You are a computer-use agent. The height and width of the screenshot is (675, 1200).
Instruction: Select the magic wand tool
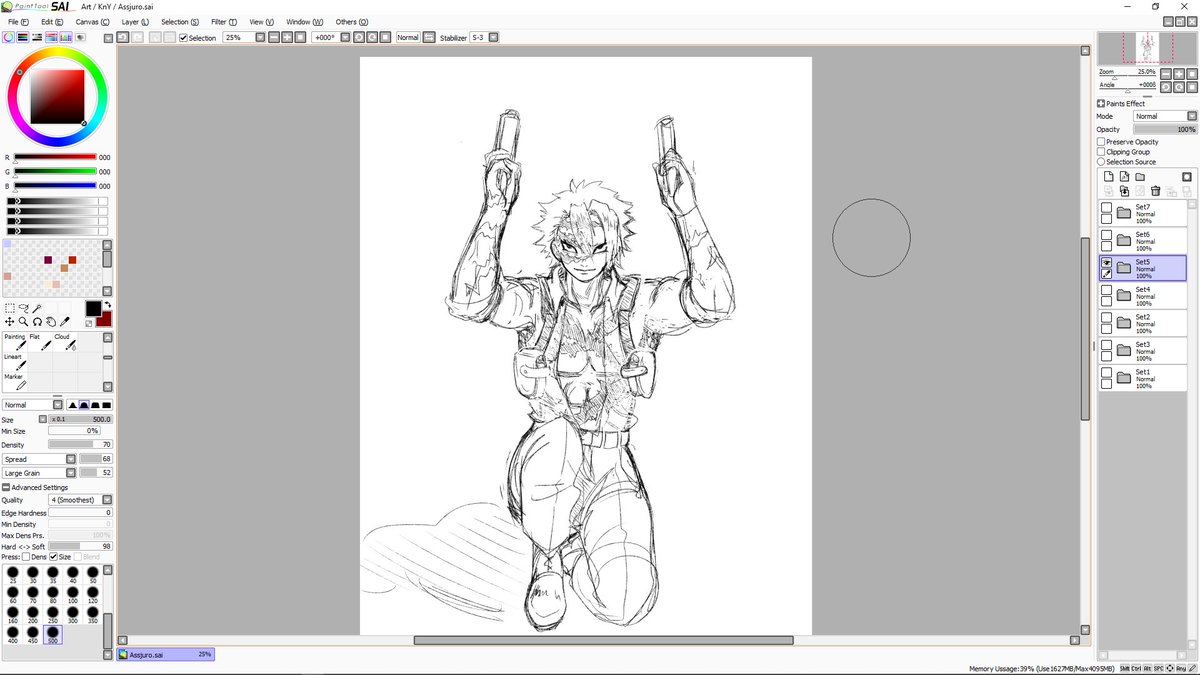click(38, 308)
